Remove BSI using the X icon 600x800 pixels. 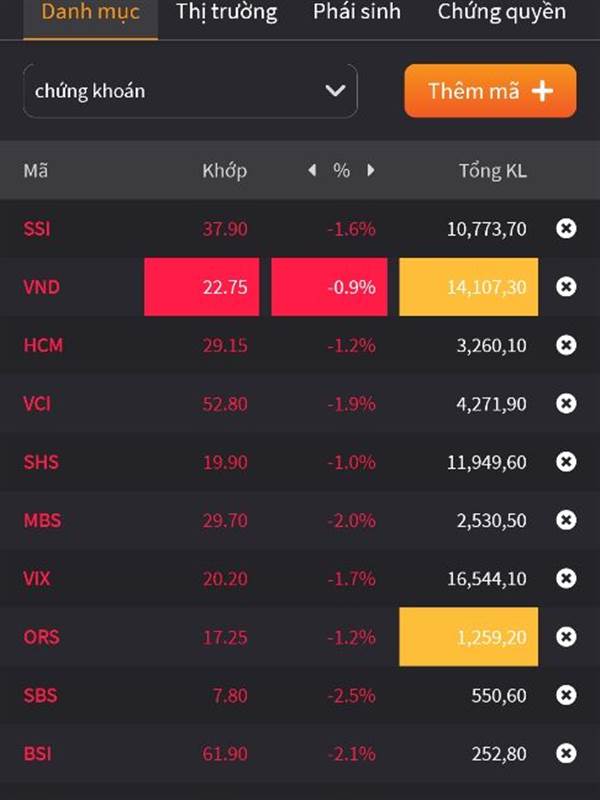(566, 754)
